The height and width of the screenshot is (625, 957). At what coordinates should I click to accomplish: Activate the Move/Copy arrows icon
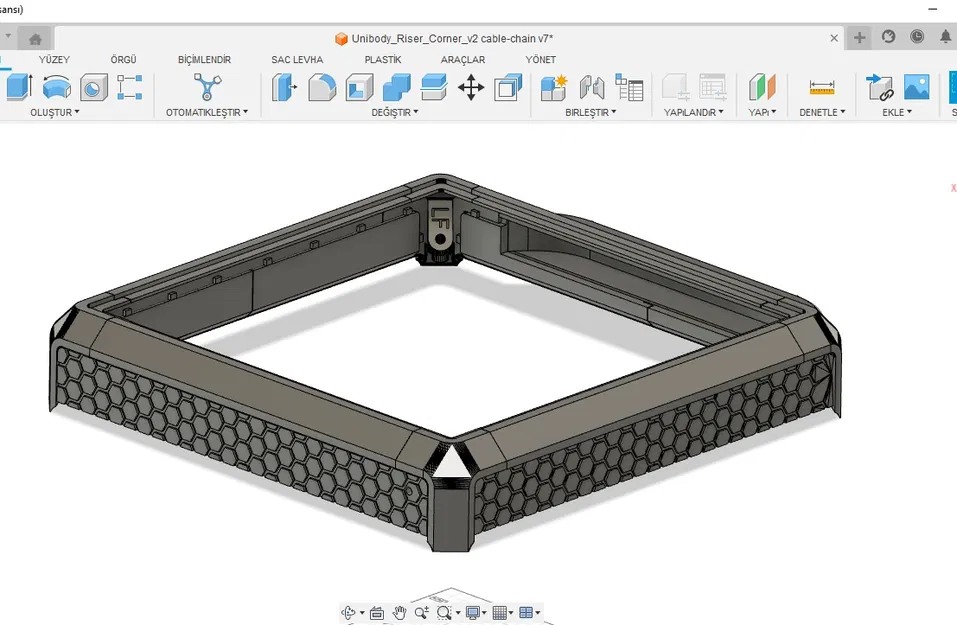click(x=471, y=87)
